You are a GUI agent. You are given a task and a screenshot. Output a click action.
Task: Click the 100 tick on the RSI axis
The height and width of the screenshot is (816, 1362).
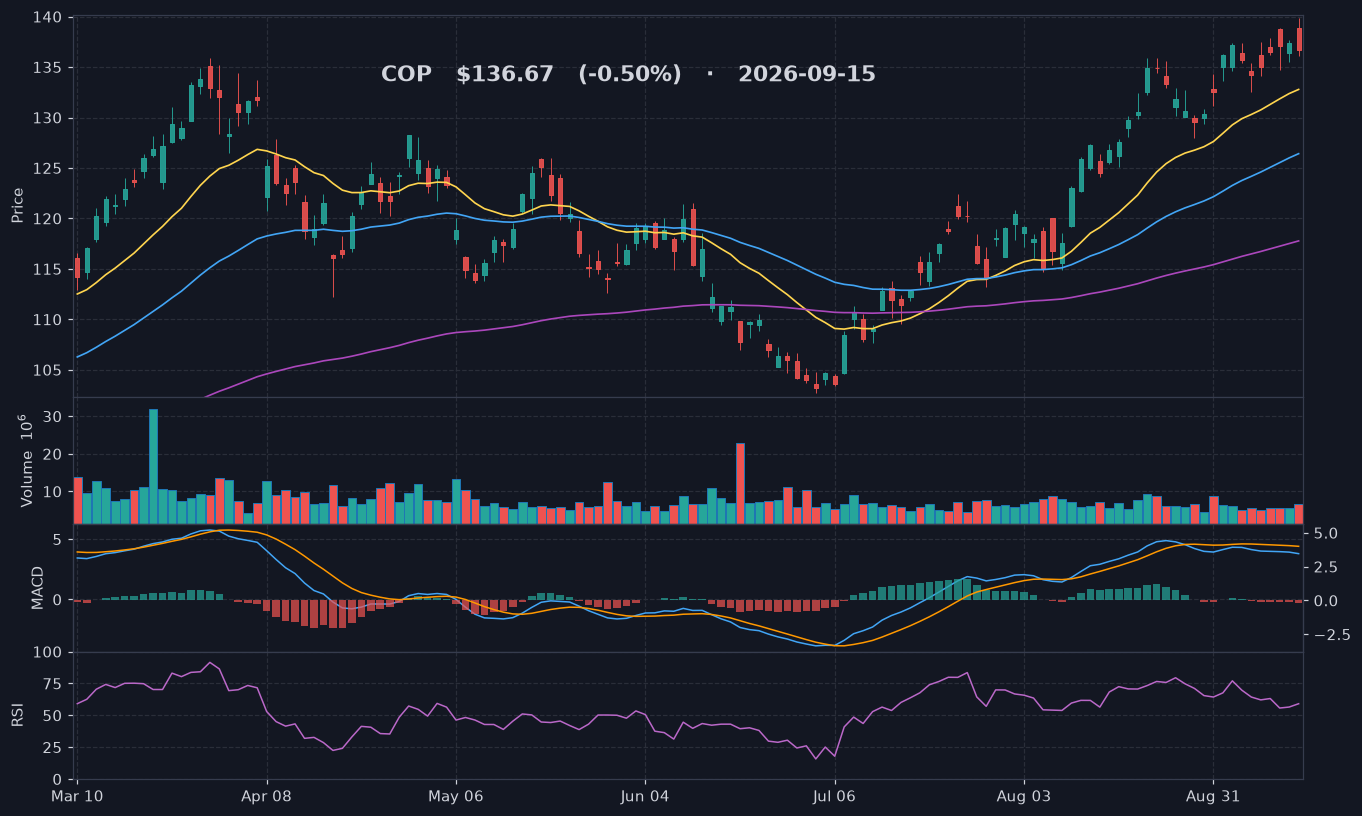[x=48, y=653]
